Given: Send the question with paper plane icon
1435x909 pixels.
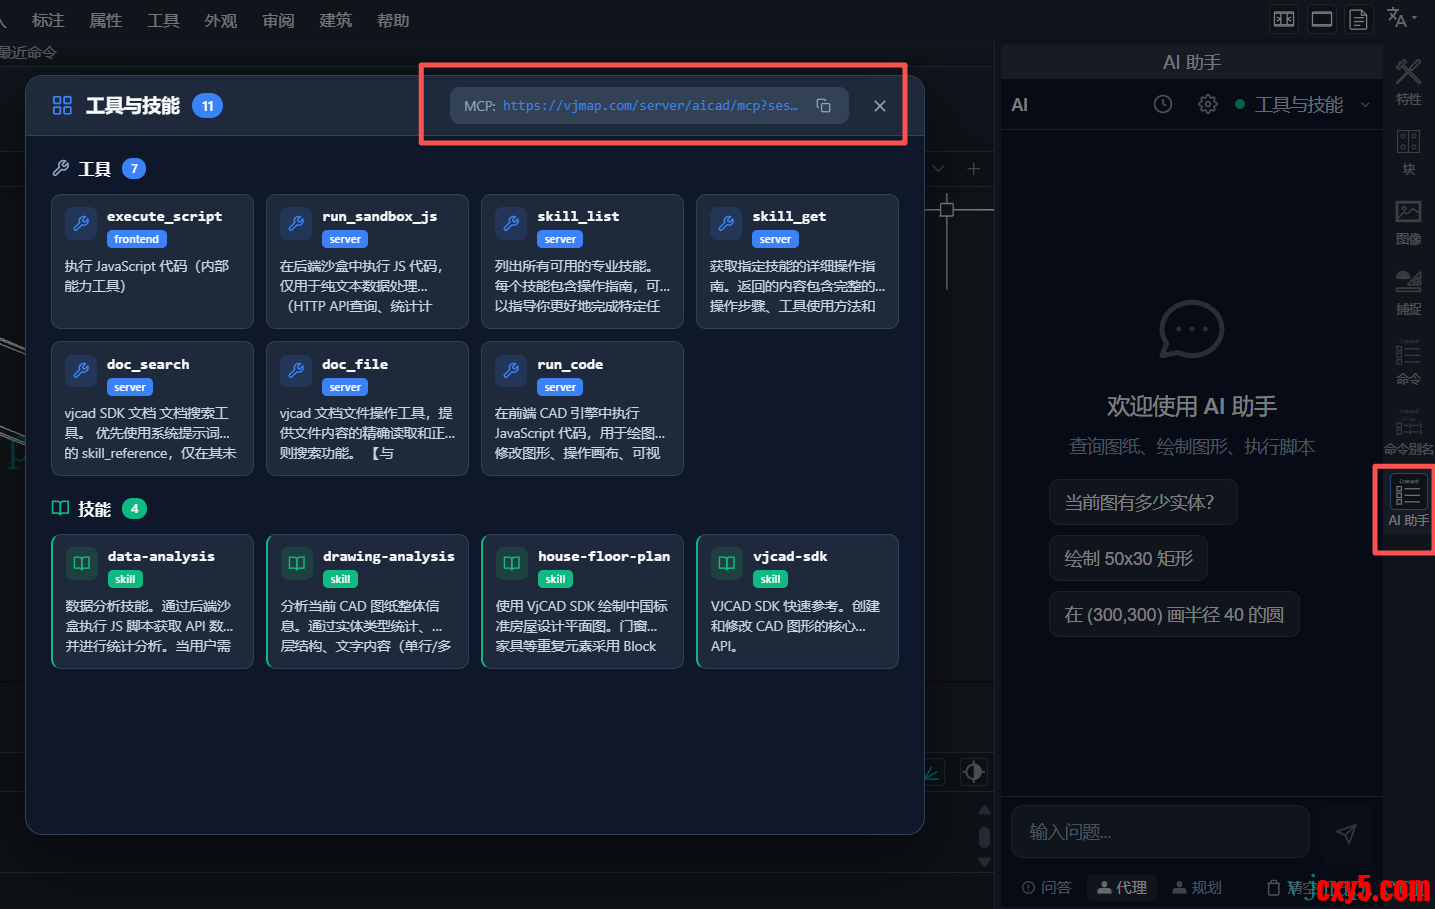Looking at the screenshot, I should click(1346, 833).
